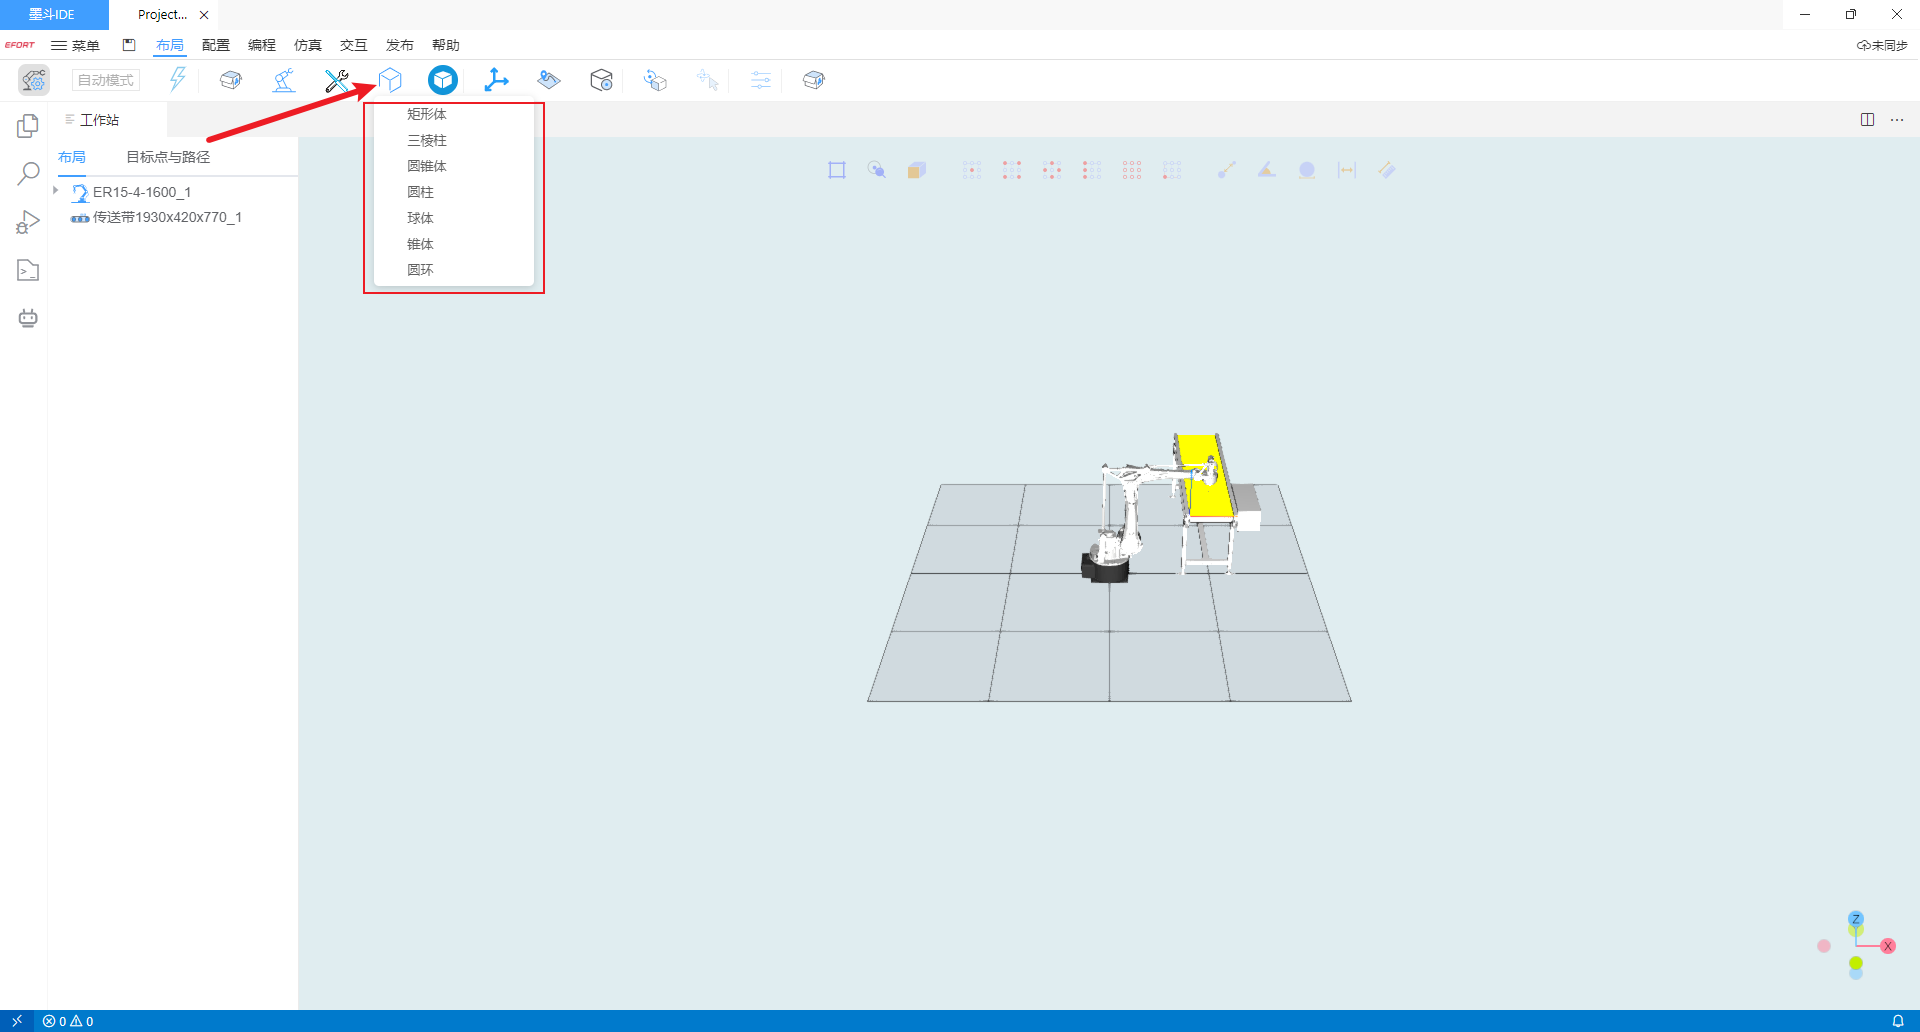Click the zoom-to-fit magnifier viewport icon
The image size is (1920, 1032).
[876, 170]
